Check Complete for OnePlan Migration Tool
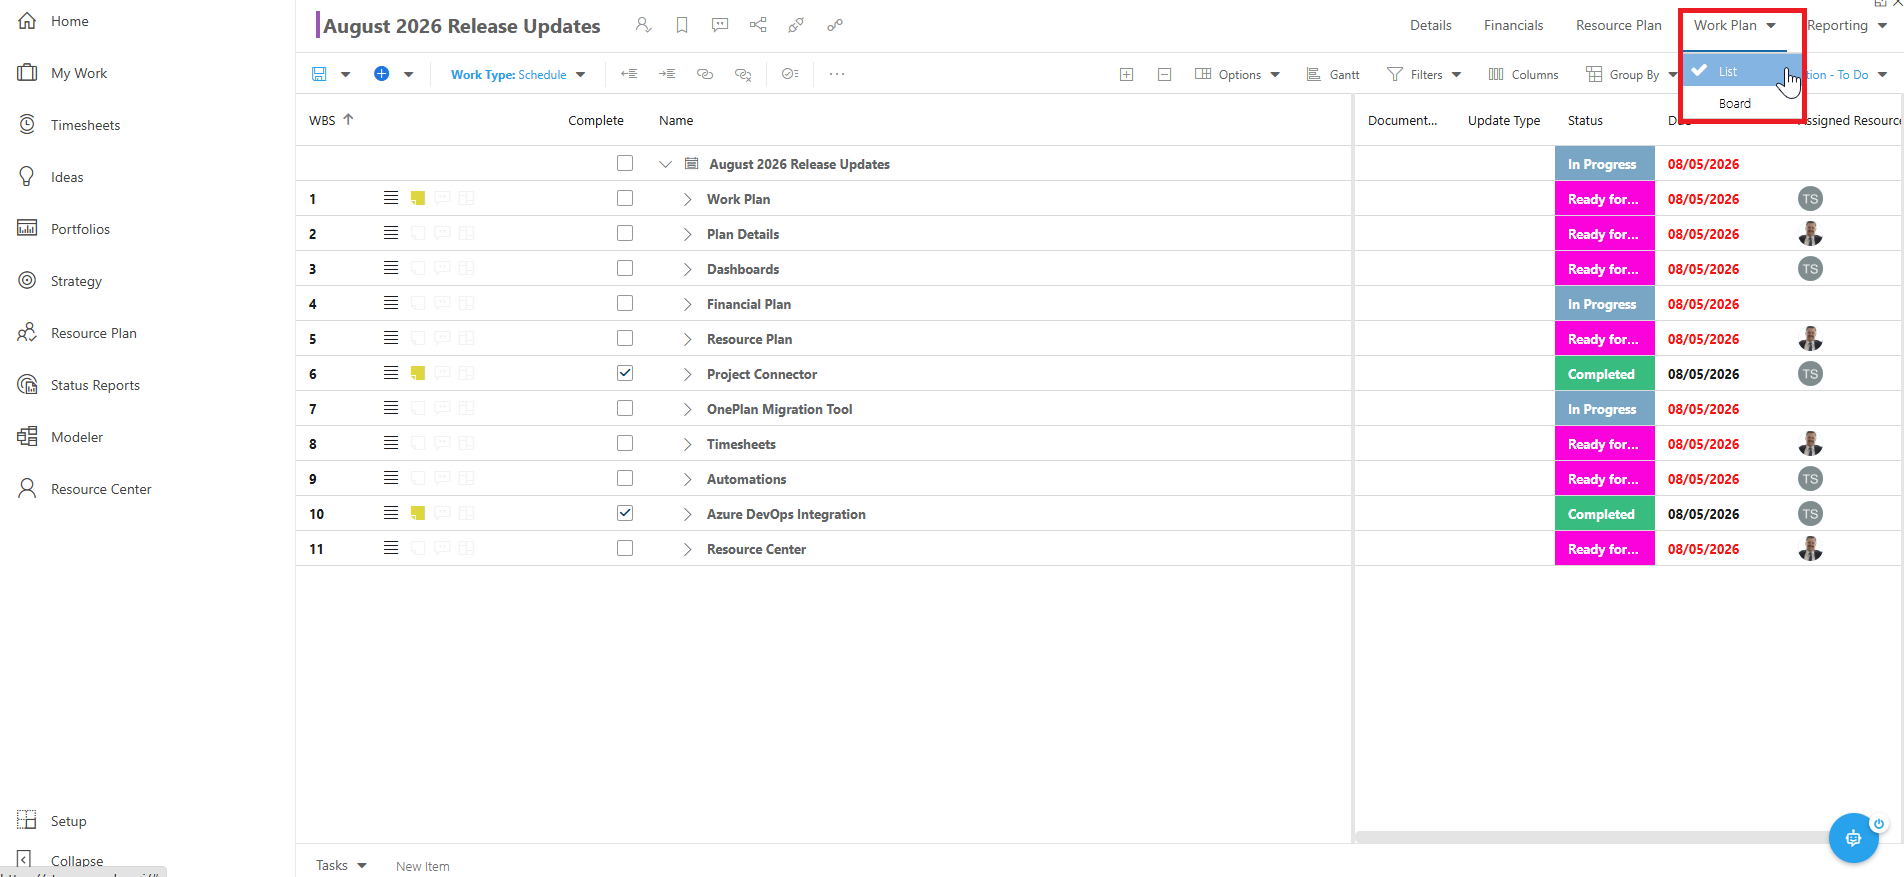This screenshot has width=1904, height=877. [625, 408]
